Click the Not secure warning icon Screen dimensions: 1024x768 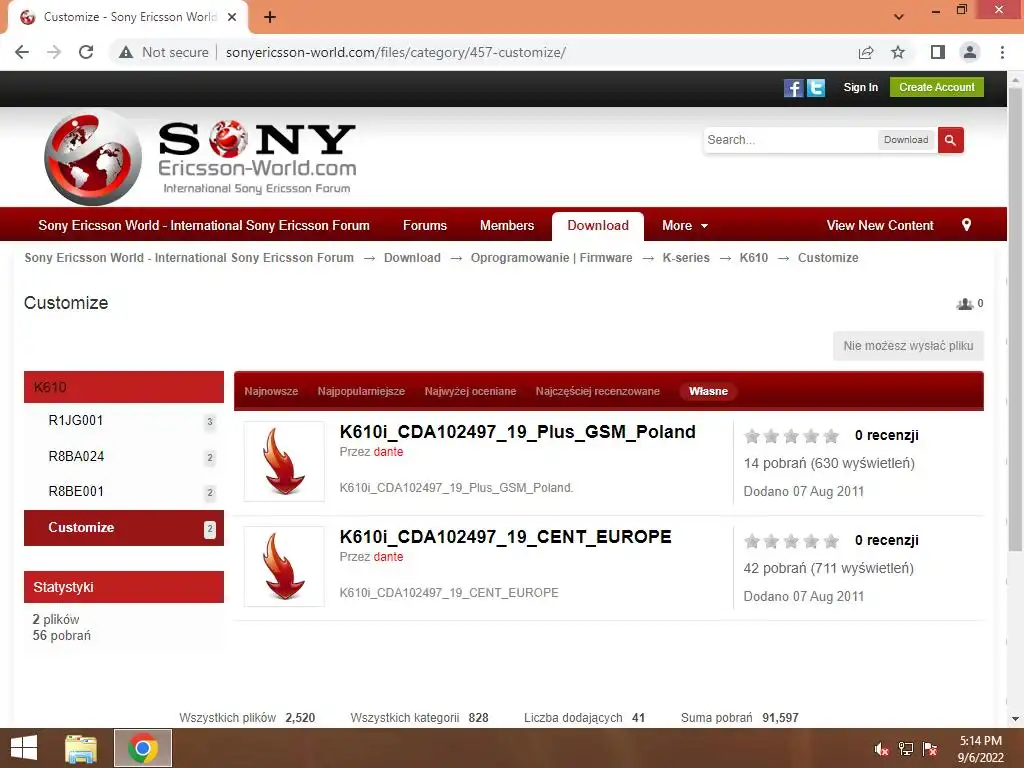(126, 52)
